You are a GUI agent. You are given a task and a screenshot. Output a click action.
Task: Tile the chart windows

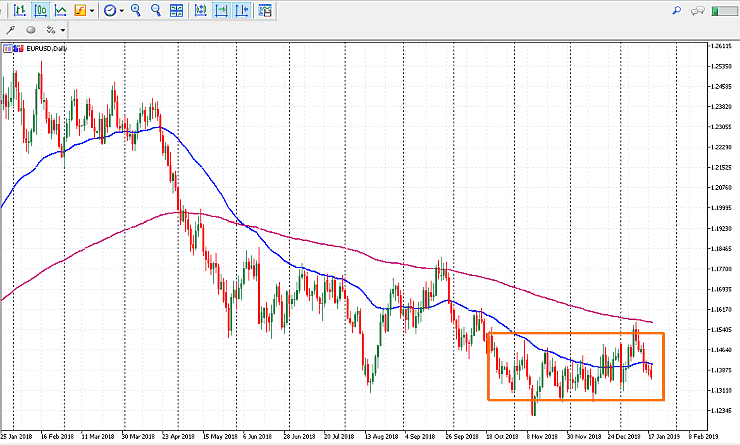pos(176,11)
